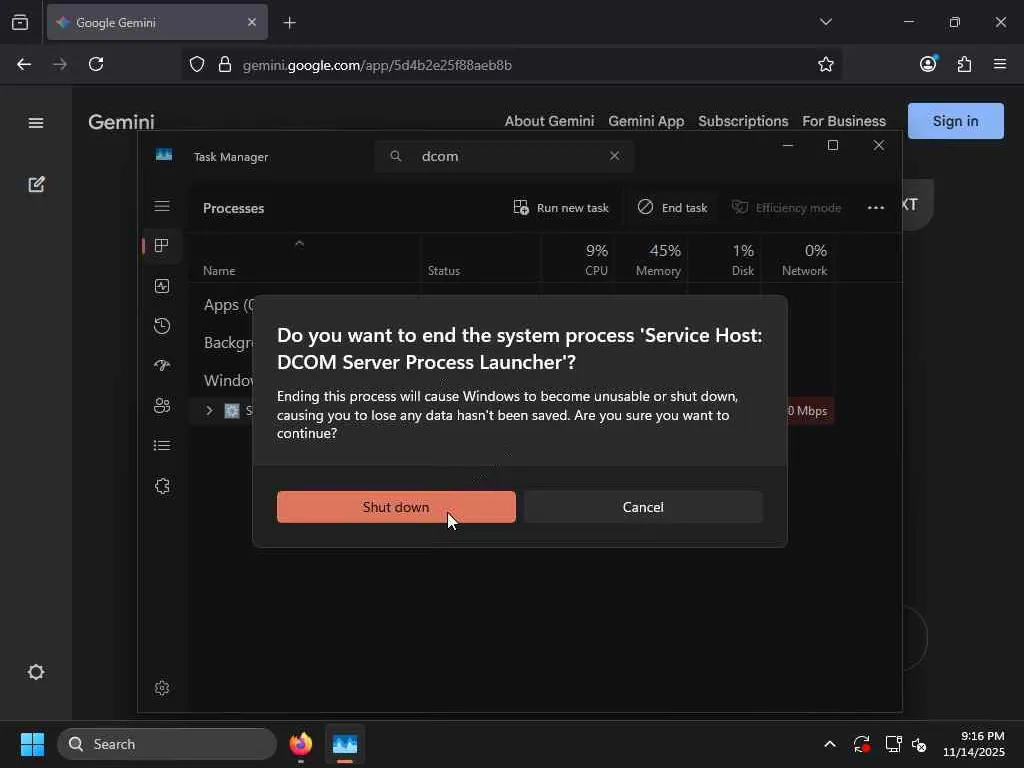Viewport: 1024px width, 768px height.
Task: Go back with the Firefox back arrow
Action: (24, 64)
